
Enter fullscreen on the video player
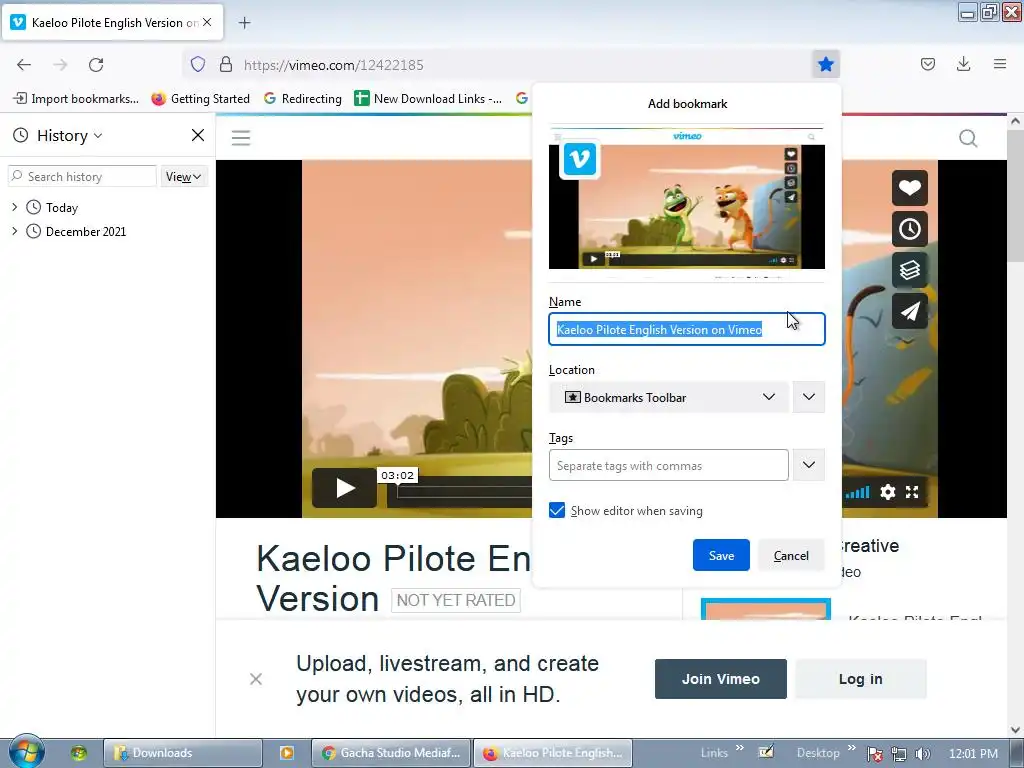click(x=912, y=492)
